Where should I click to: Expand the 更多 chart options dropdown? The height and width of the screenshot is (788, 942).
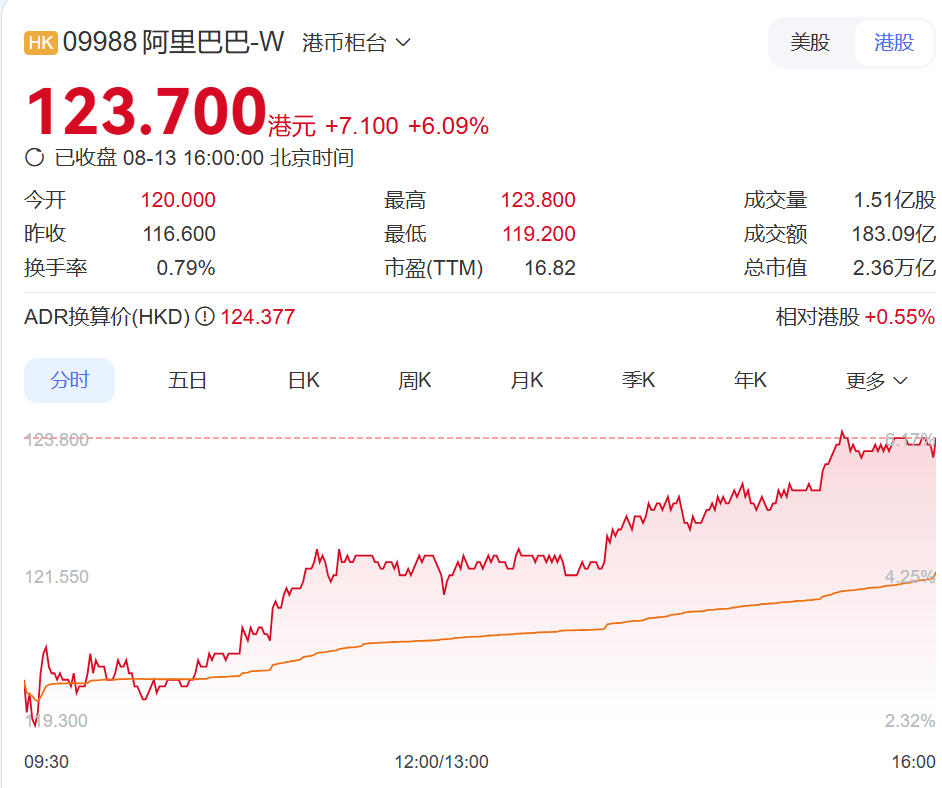[874, 380]
